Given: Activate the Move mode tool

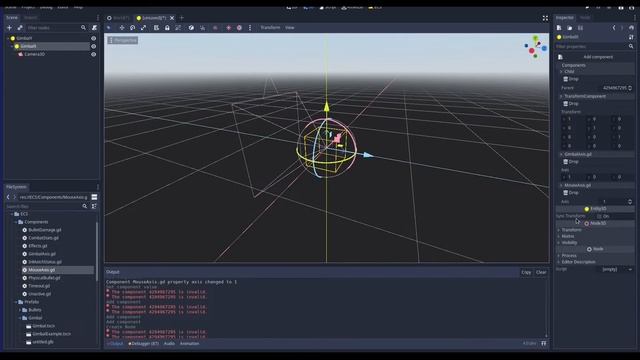Looking at the screenshot, I should coord(122,28).
